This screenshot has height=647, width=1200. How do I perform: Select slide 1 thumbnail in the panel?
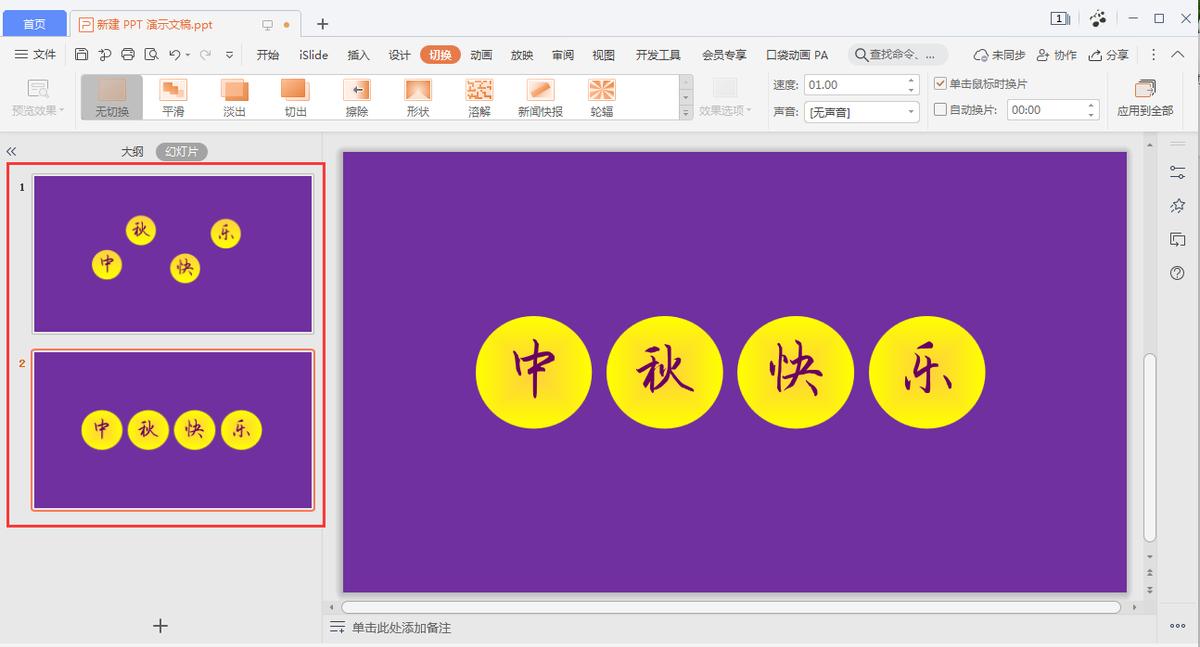tap(172, 252)
